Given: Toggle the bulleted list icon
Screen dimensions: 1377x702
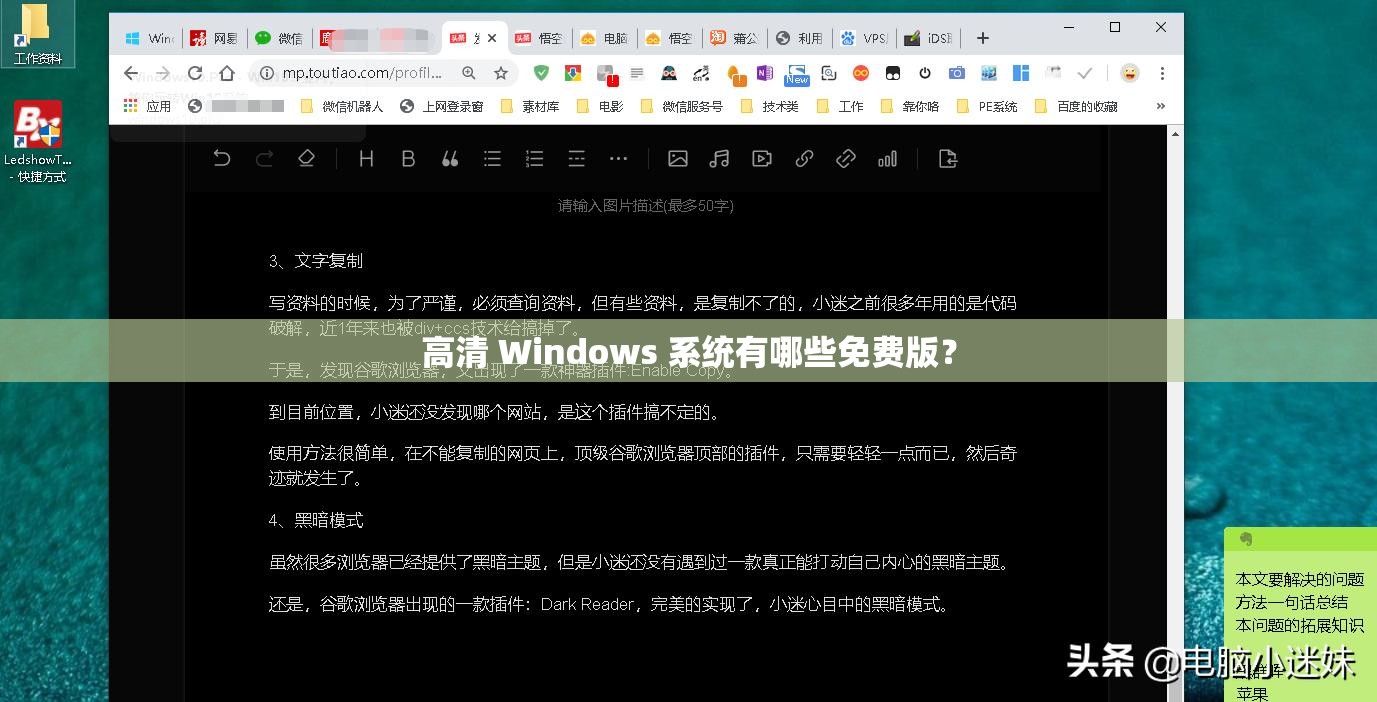Looking at the screenshot, I should pyautogui.click(x=492, y=158).
